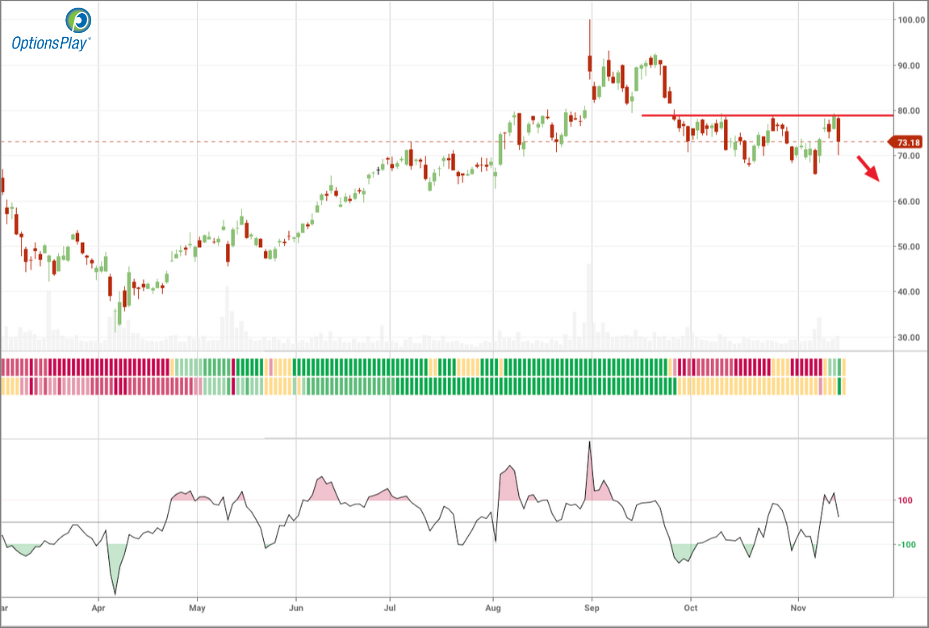Click the Sep label on time axis
929x628 pixels.
click(591, 607)
